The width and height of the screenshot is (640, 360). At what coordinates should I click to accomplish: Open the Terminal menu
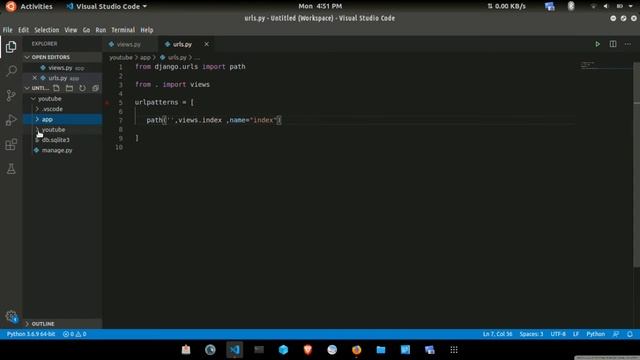point(123,30)
